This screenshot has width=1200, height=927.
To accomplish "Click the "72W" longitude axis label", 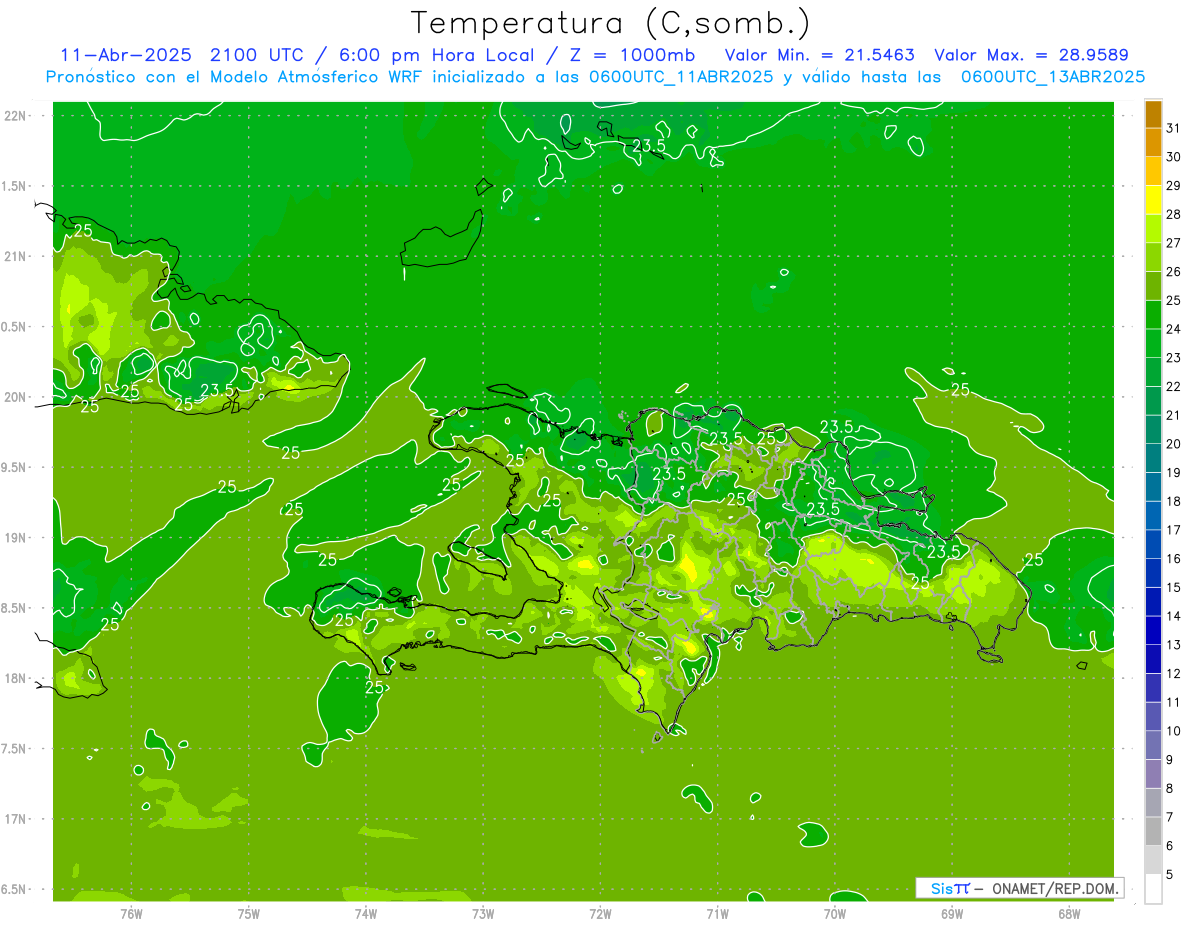I will coord(601,914).
